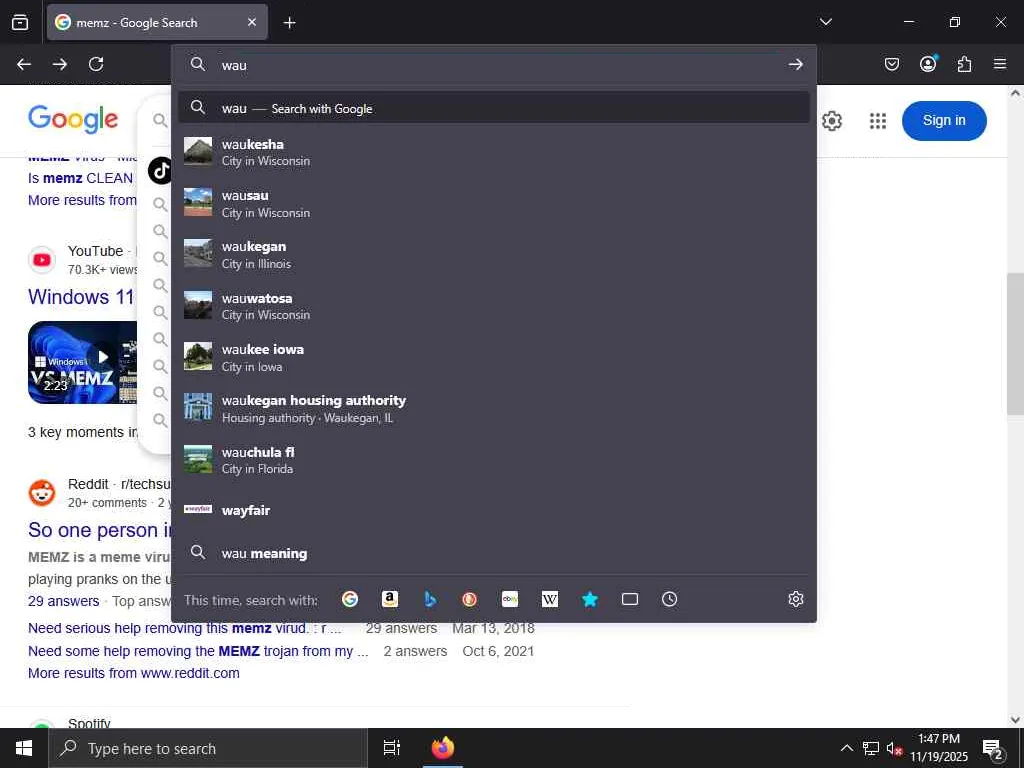Click the taskbar 'Type here to search' box
Screen dimensions: 1024x768
pyautogui.click(x=208, y=748)
